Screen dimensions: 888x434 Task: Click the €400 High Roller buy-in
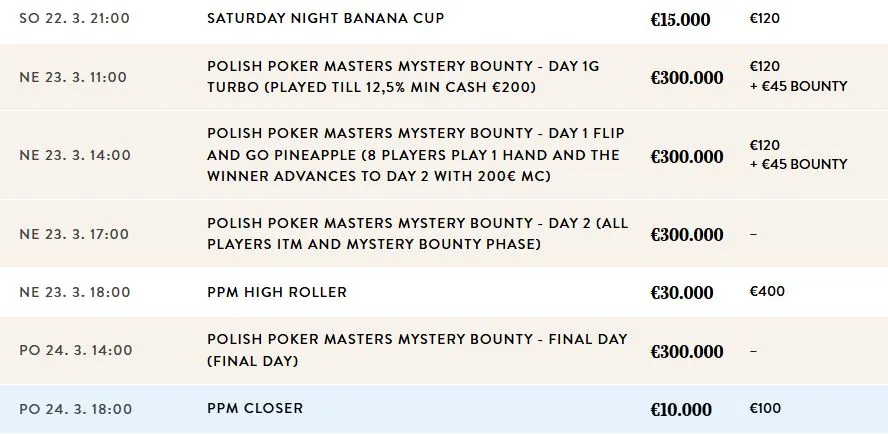(767, 292)
